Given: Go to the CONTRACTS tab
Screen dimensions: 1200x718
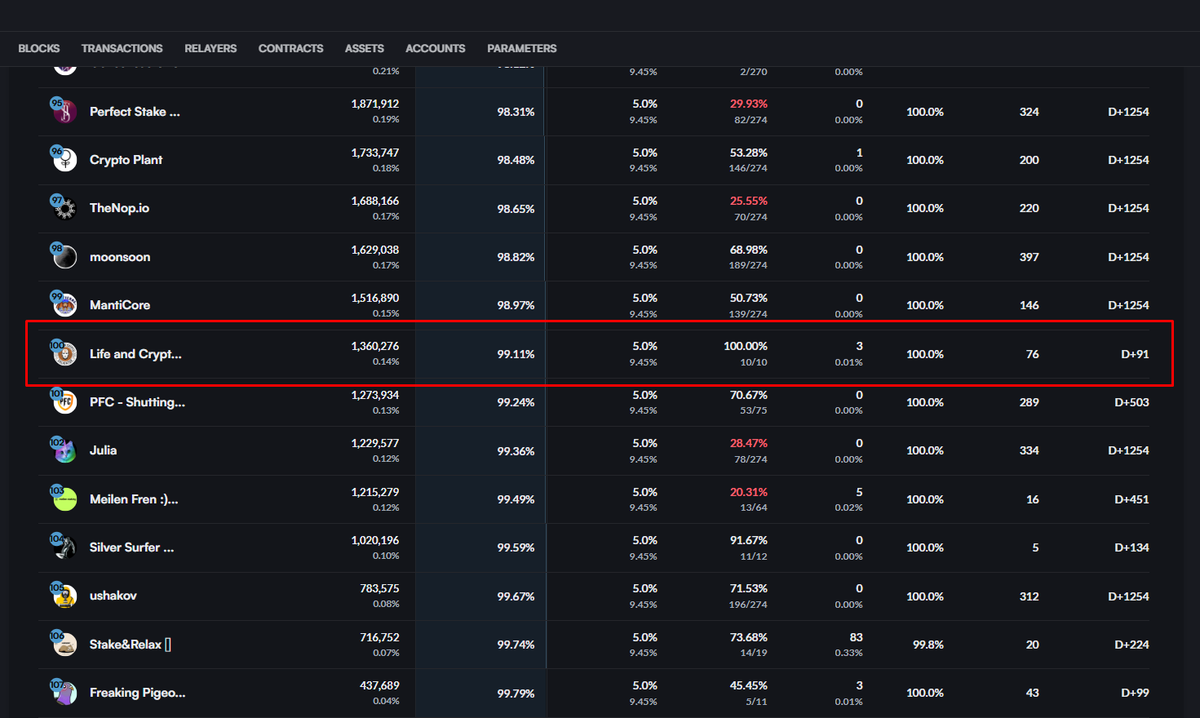Looking at the screenshot, I should pyautogui.click(x=291, y=48).
